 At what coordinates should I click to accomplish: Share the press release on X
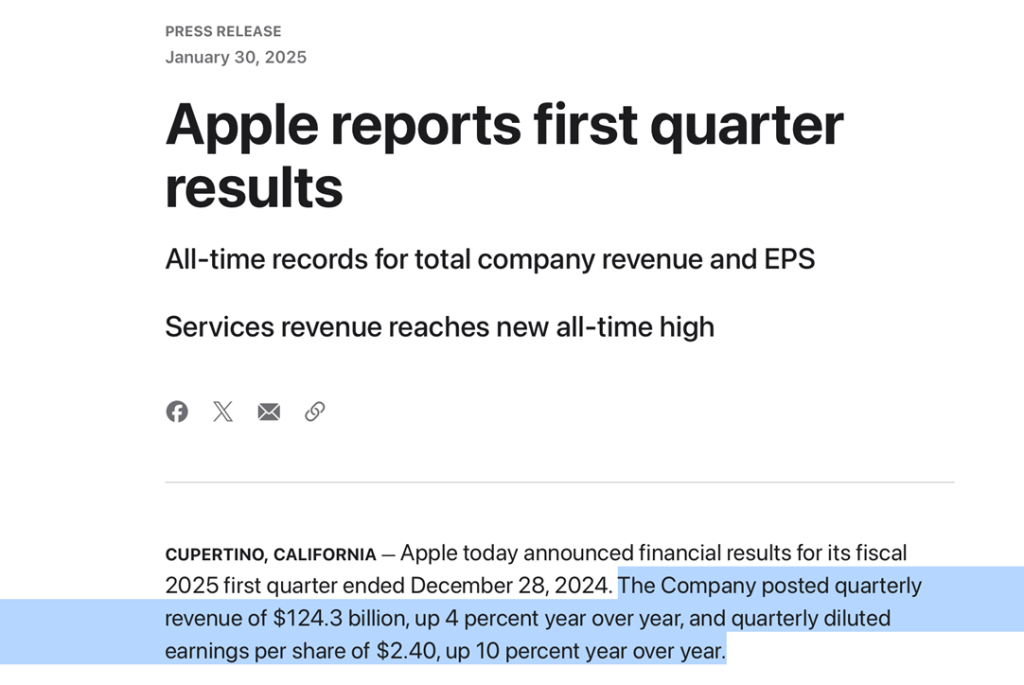(223, 411)
